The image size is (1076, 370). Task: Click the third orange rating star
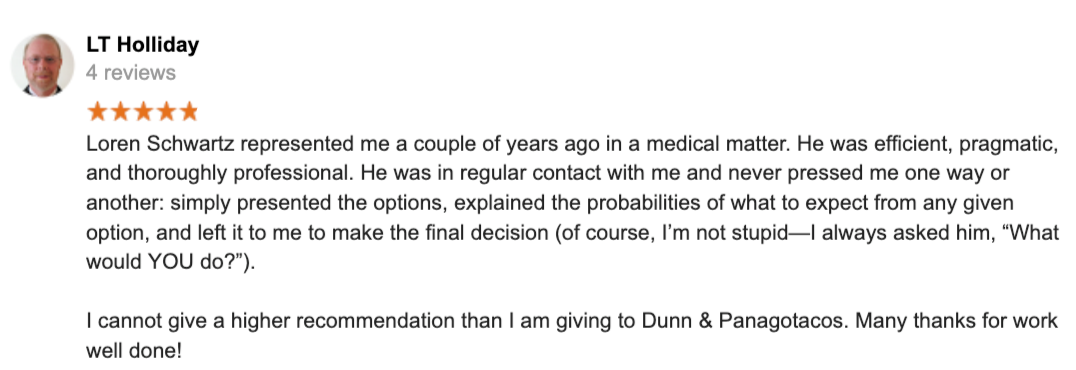click(143, 111)
